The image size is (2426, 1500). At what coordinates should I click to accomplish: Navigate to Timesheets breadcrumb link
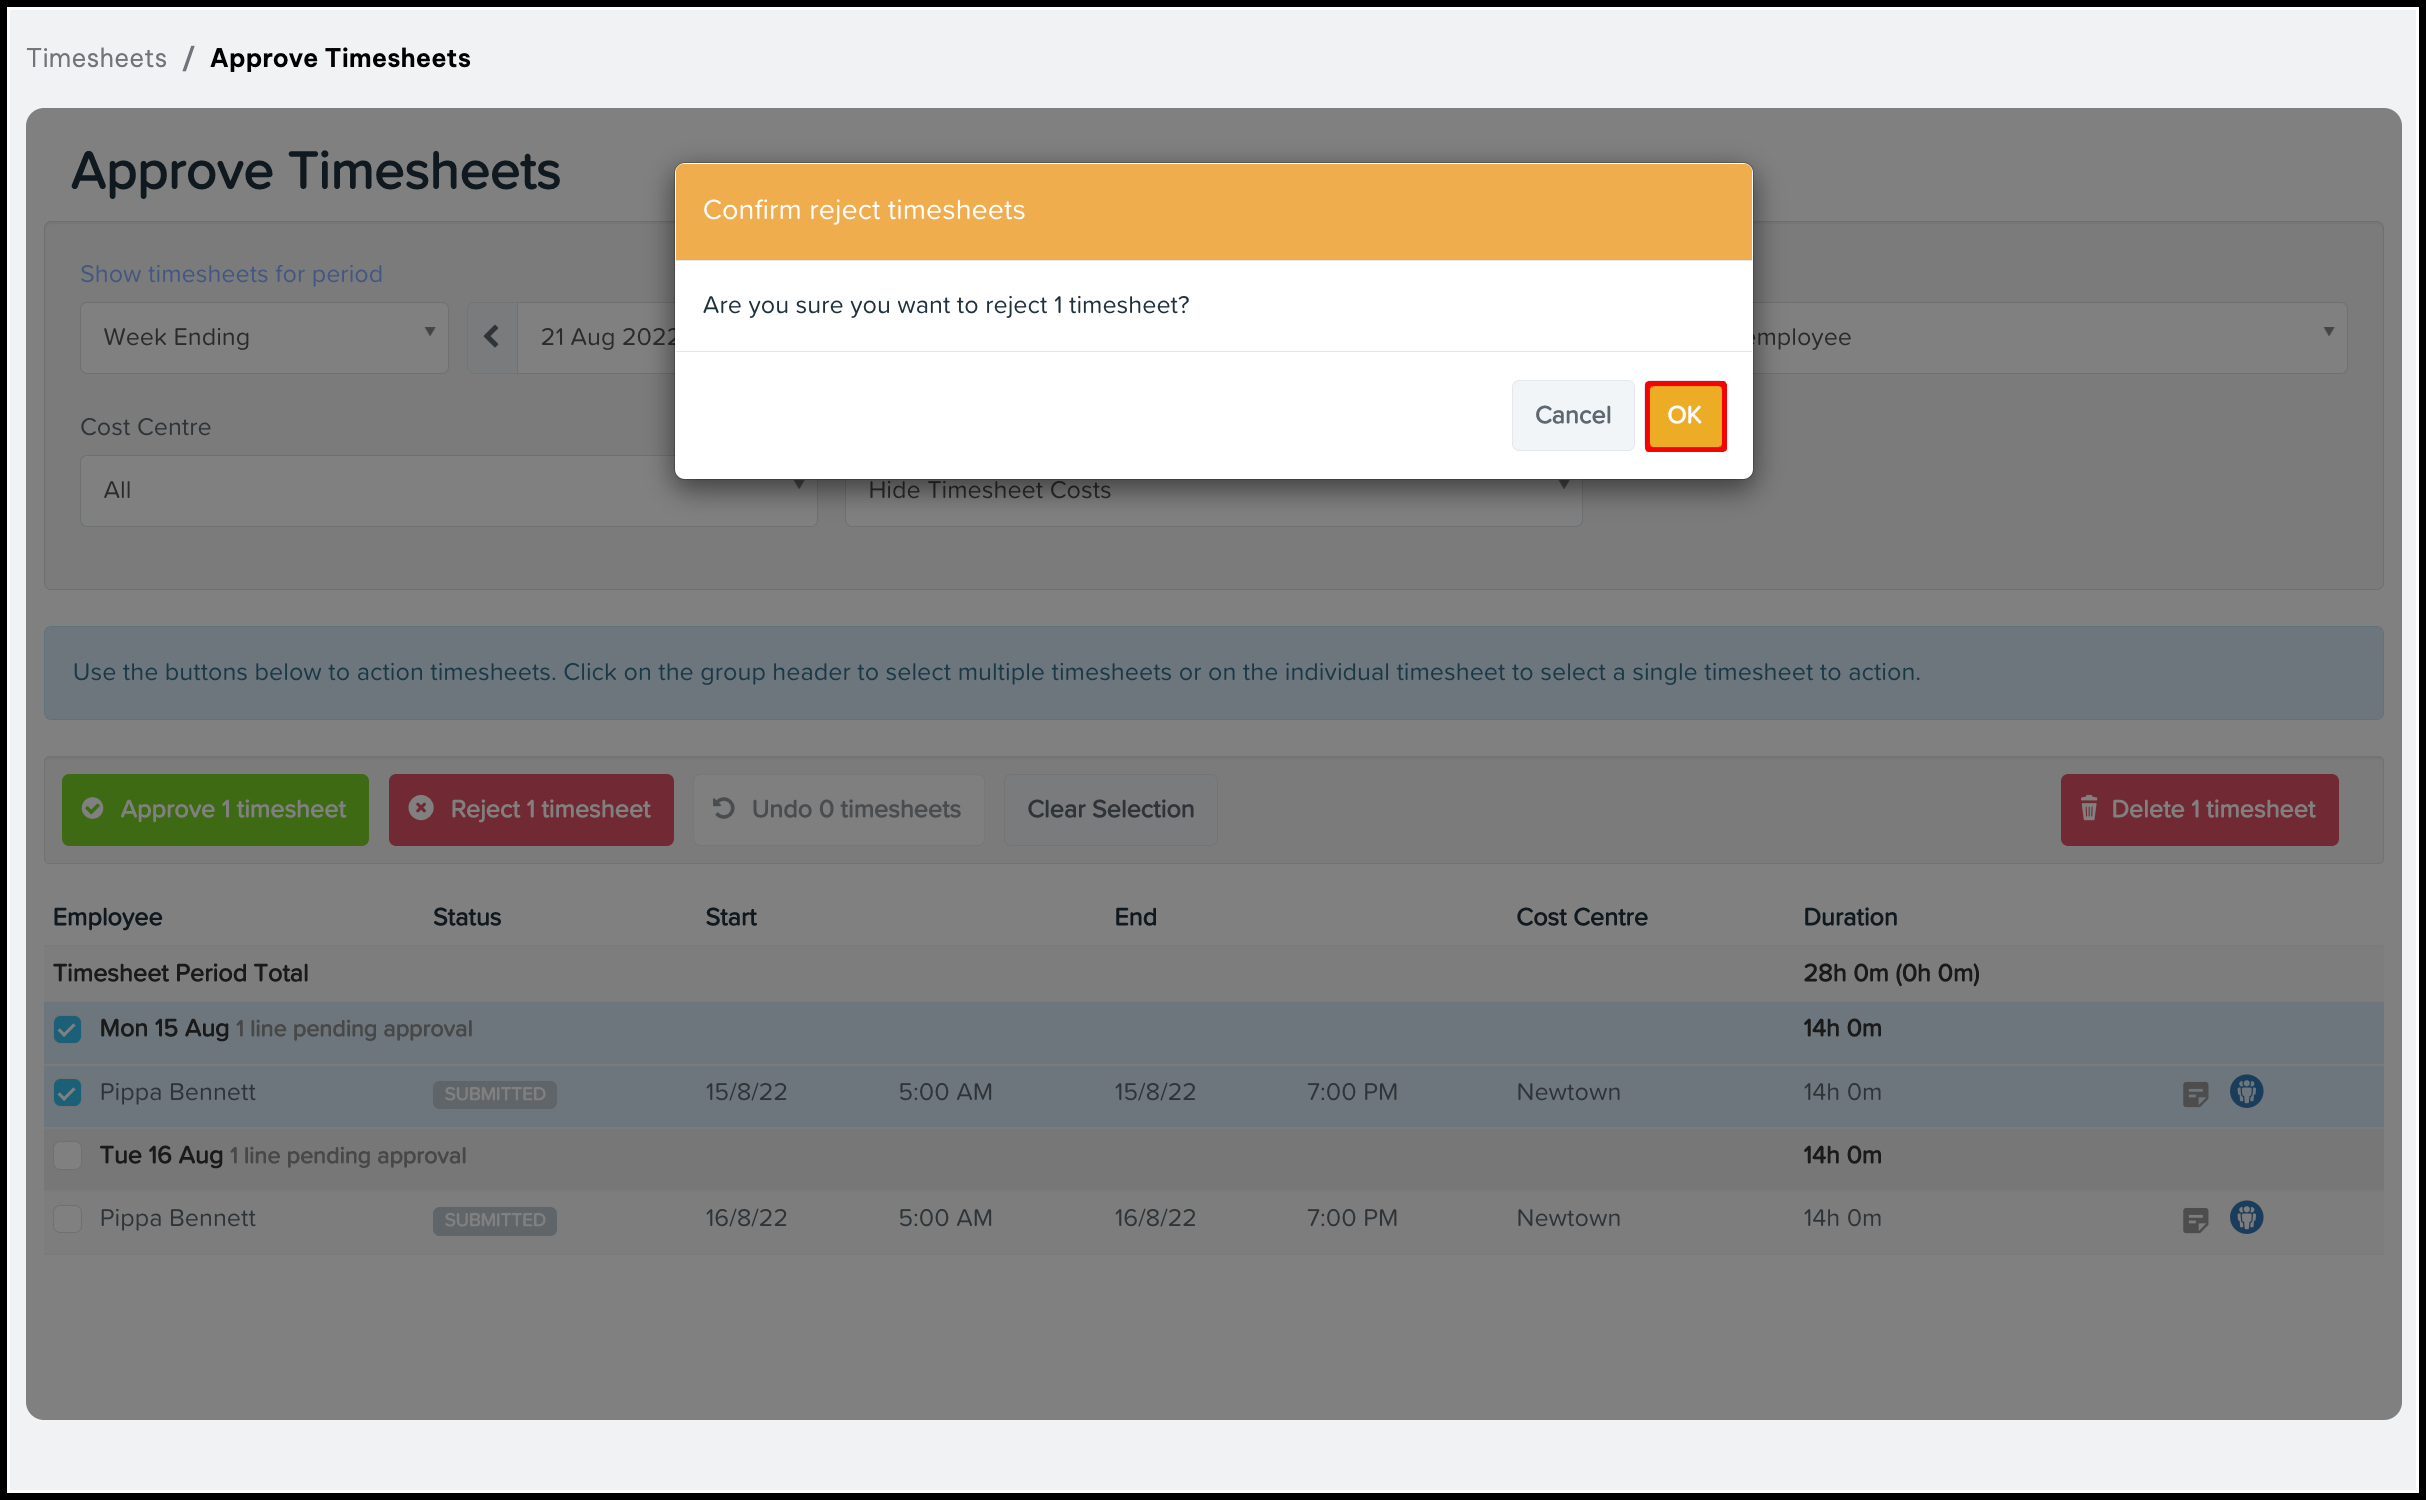(97, 58)
